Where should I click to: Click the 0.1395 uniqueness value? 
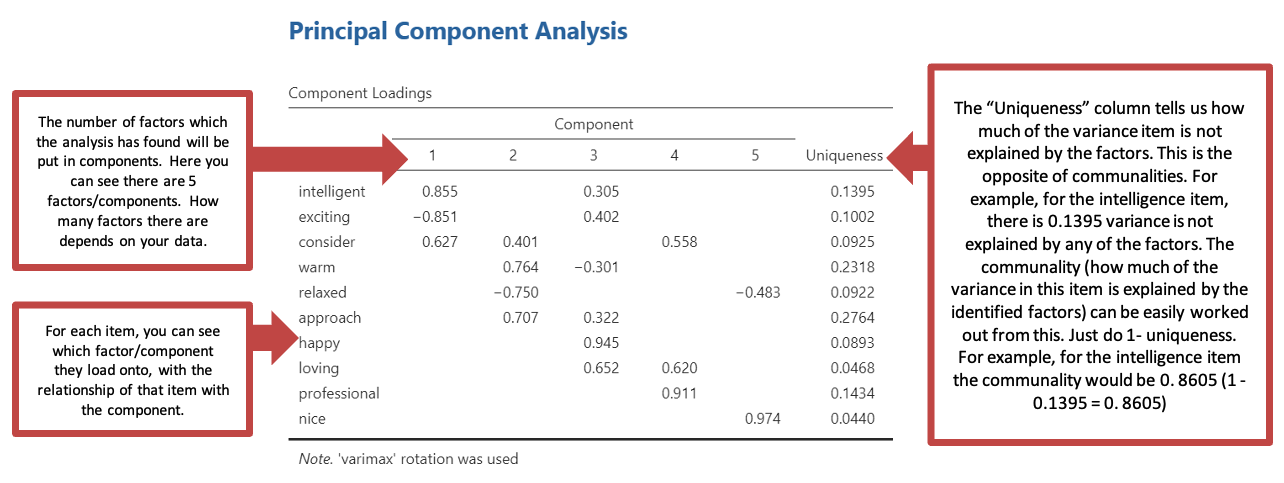[x=852, y=191]
